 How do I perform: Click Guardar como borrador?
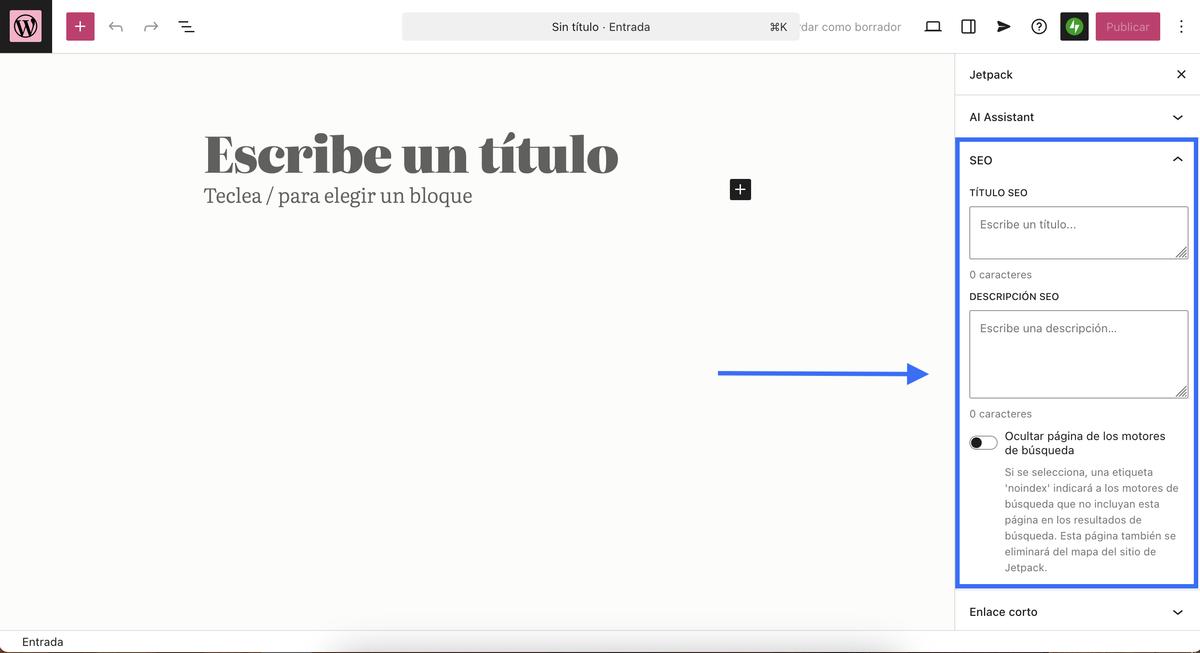pyautogui.click(x=849, y=26)
